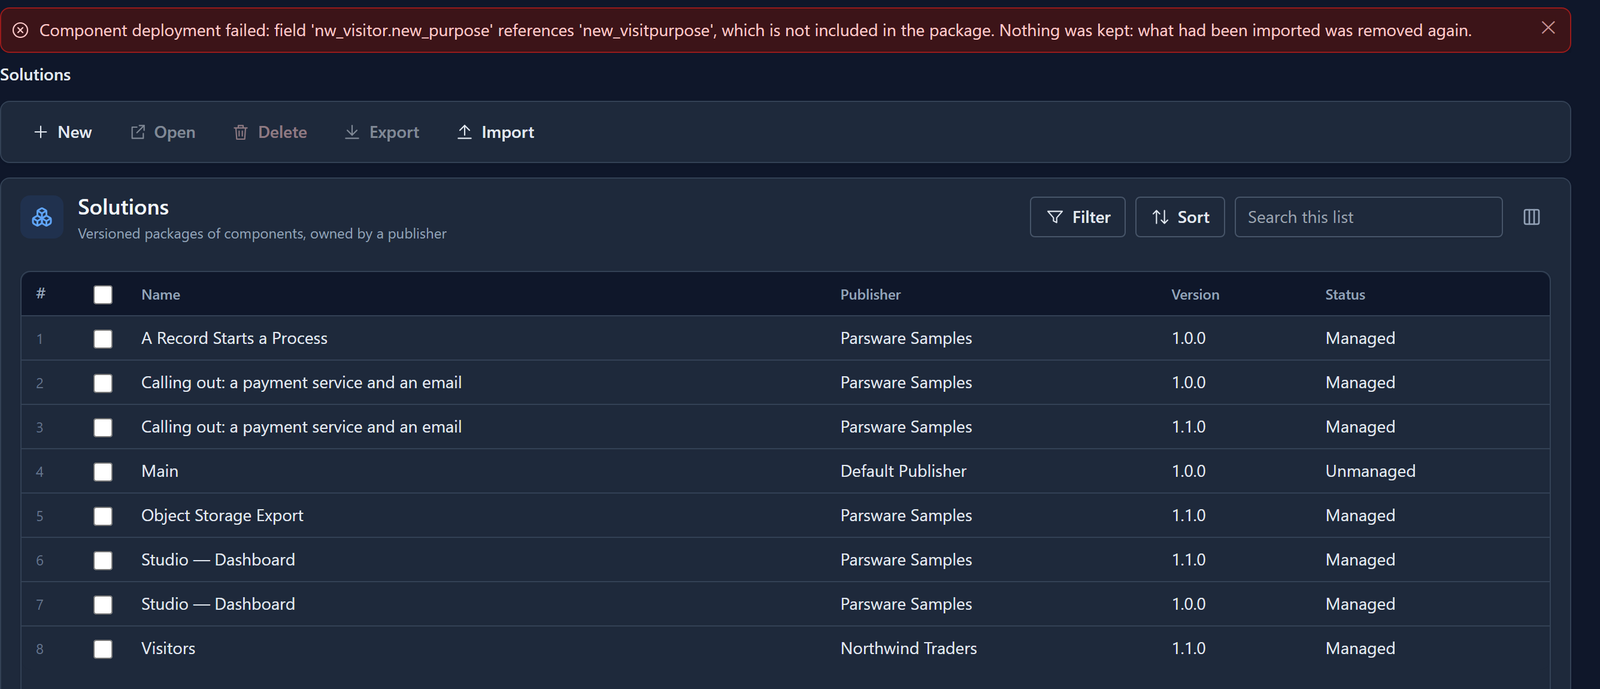The image size is (1600, 689).
Task: Toggle the select-all checkbox in header
Action: coord(103,295)
